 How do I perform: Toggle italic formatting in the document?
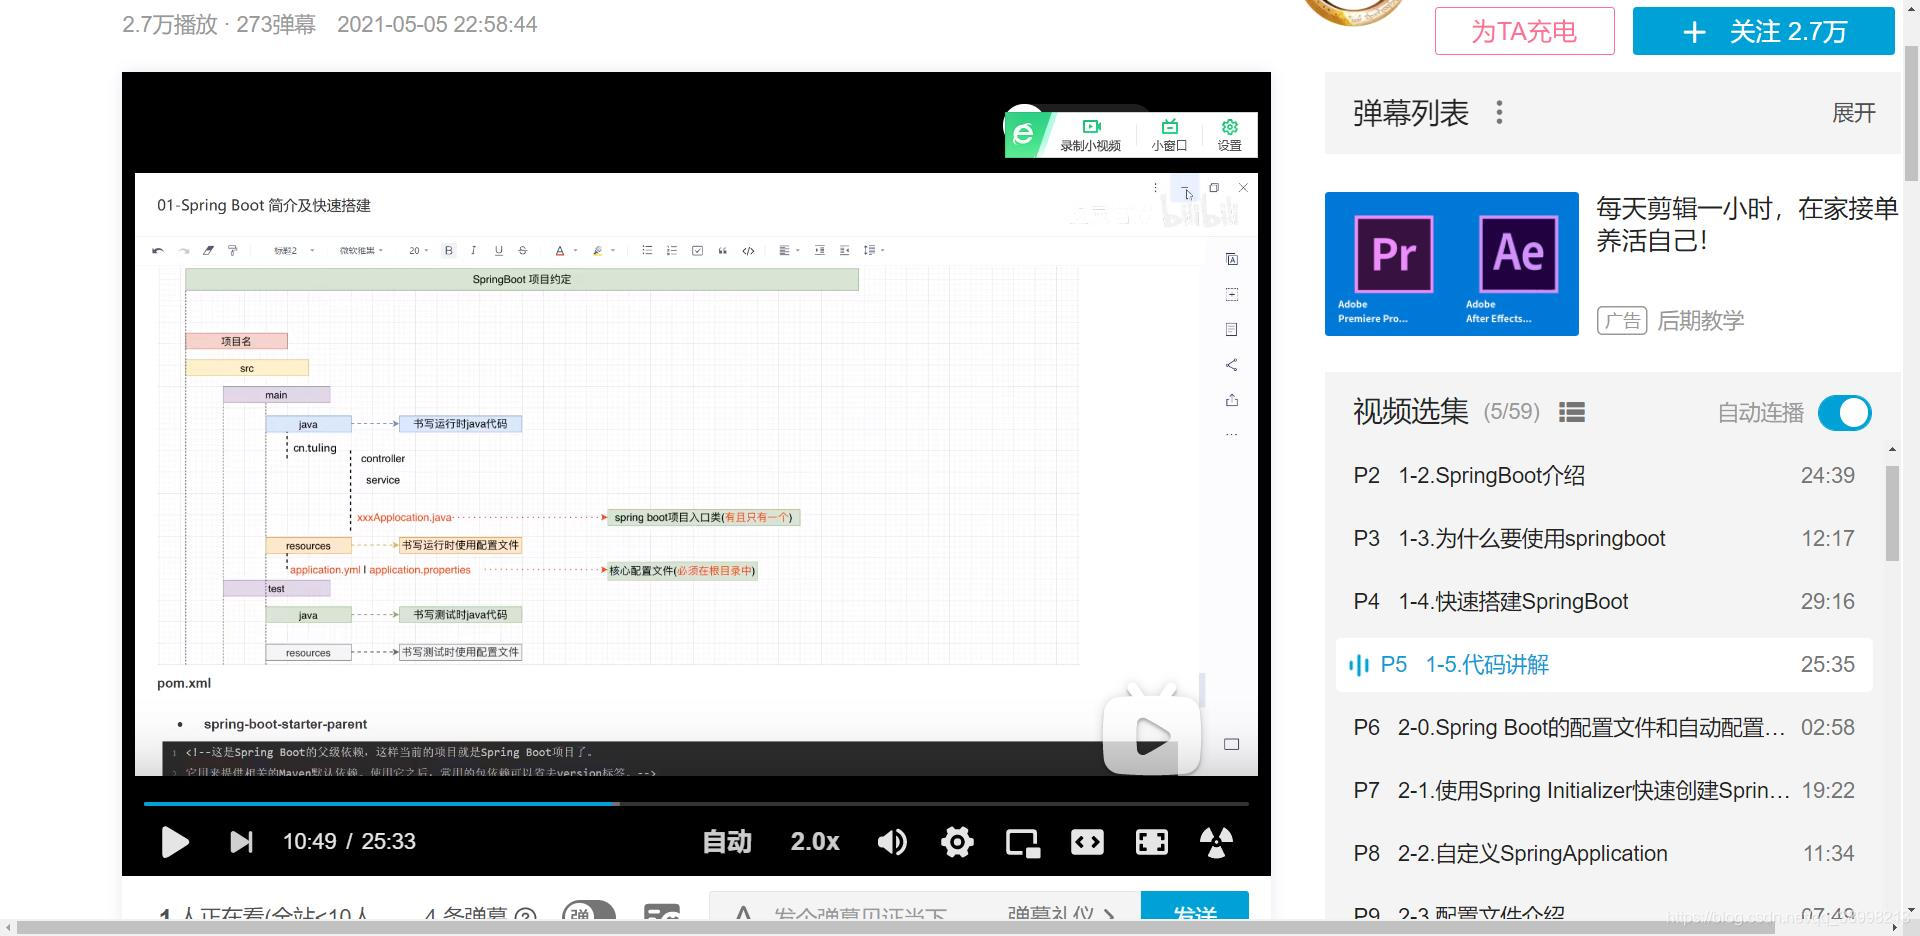pyautogui.click(x=473, y=251)
